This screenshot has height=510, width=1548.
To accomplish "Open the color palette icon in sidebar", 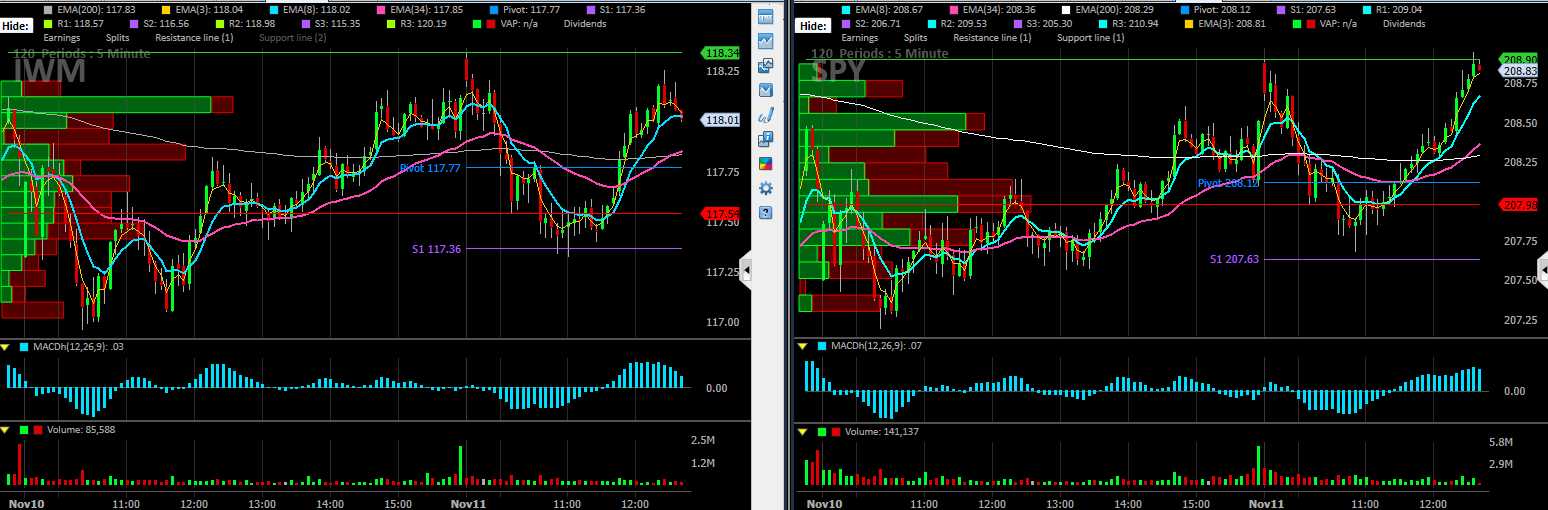I will 766,164.
